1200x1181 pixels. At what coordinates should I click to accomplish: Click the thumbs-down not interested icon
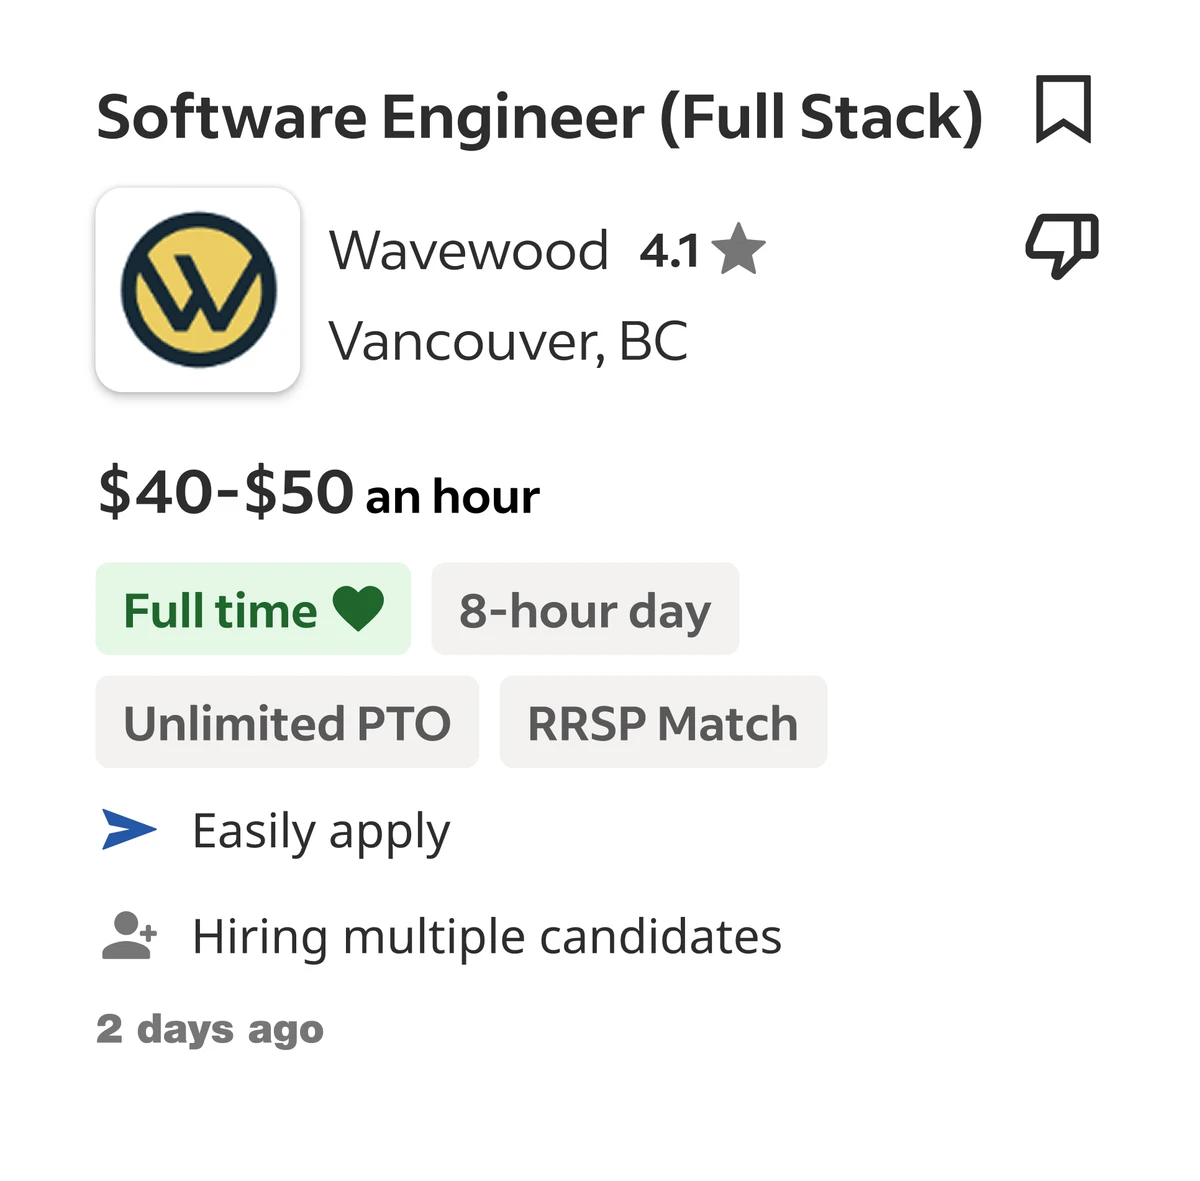(x=1062, y=245)
